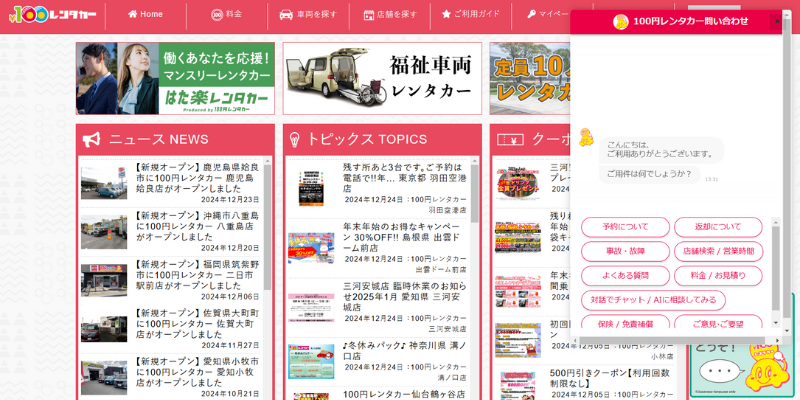
Task: Click thumbnail of 三河安城店 closure notice
Action: (311, 308)
